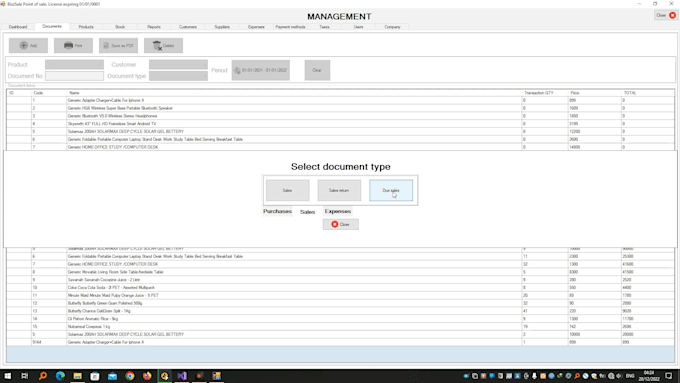Switch to the Dashboard tab
Image resolution: width=680 pixels, height=383 pixels.
(x=18, y=27)
